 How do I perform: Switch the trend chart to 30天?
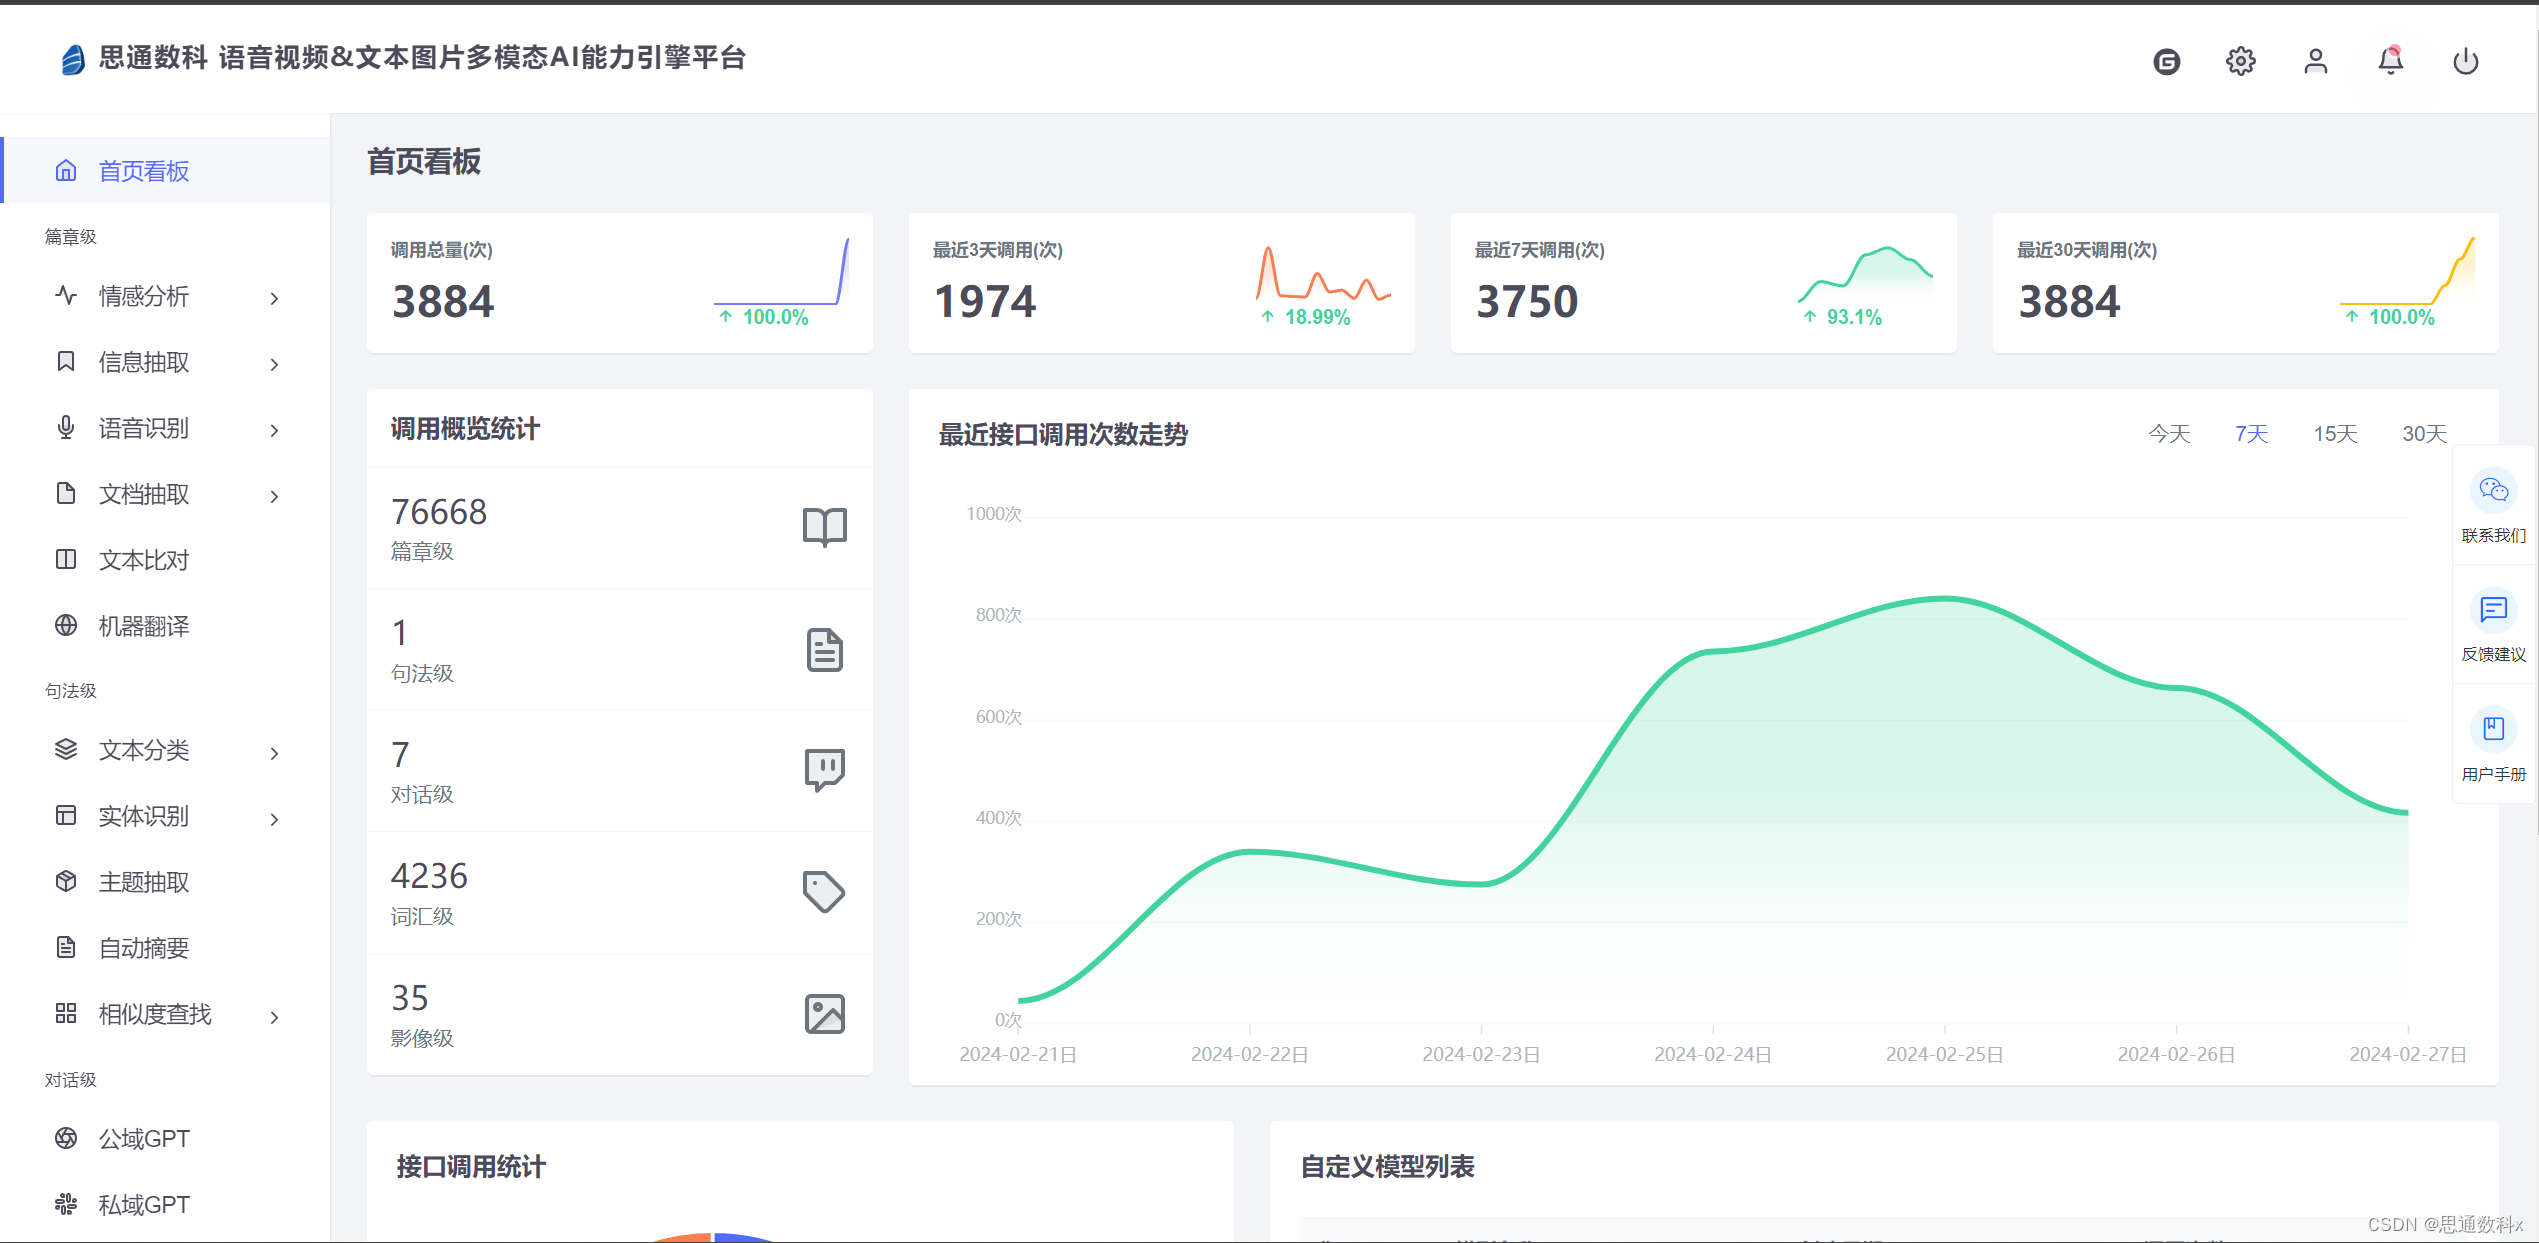2424,434
